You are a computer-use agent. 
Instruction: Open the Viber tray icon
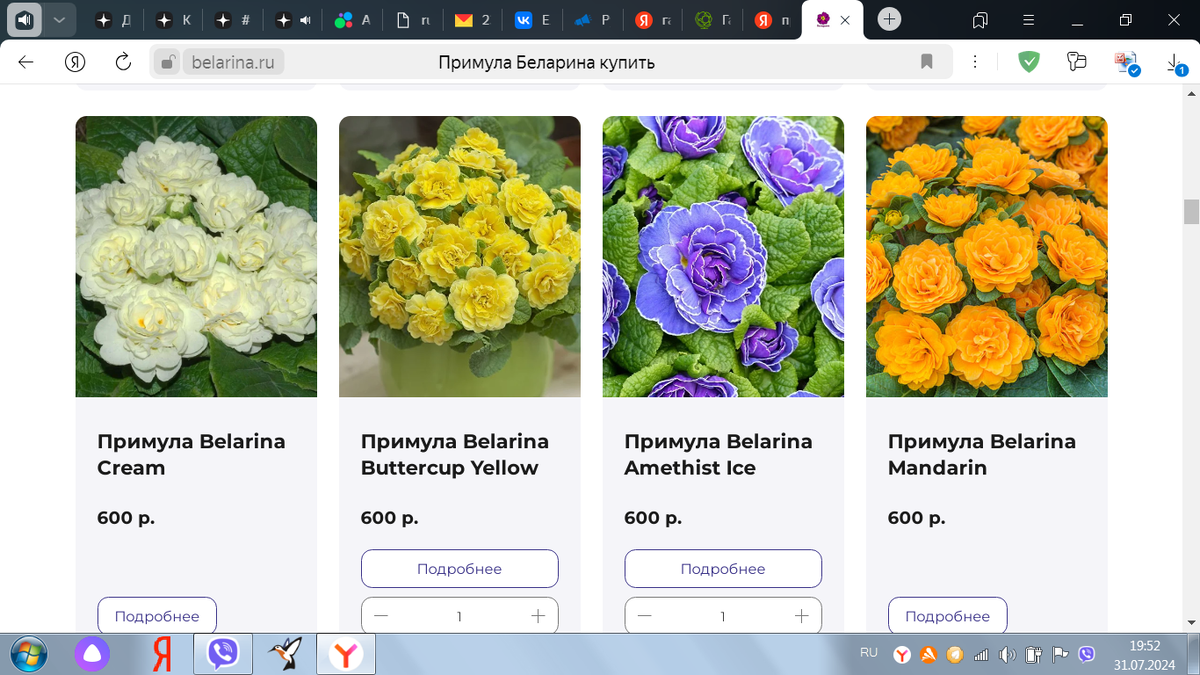[1087, 655]
